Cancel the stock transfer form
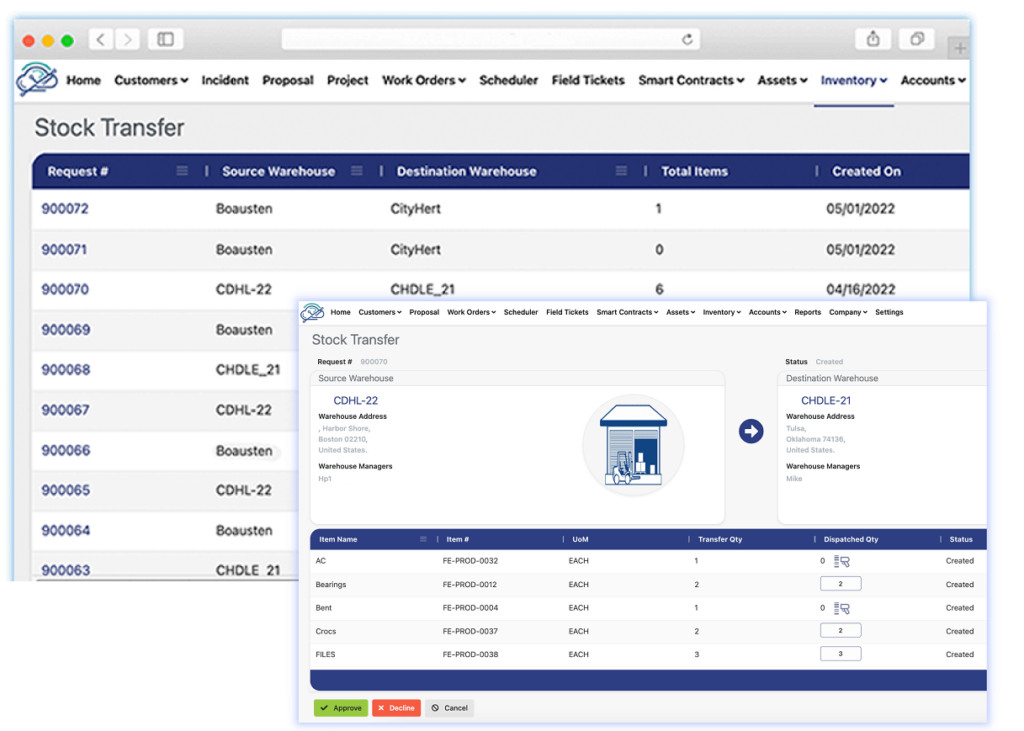The width and height of the screenshot is (1024, 731). tap(450, 707)
